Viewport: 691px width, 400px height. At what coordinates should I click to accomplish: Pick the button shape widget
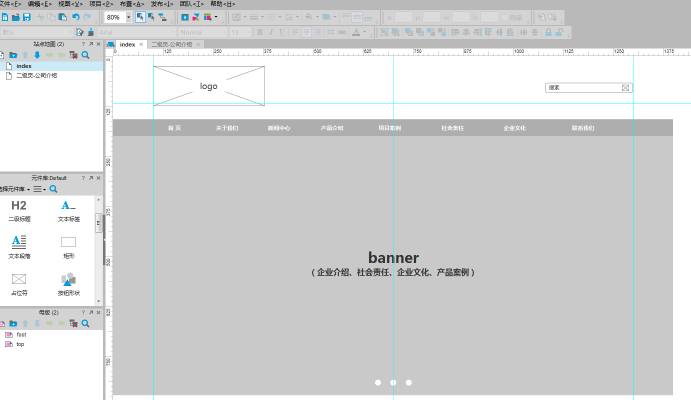68,284
